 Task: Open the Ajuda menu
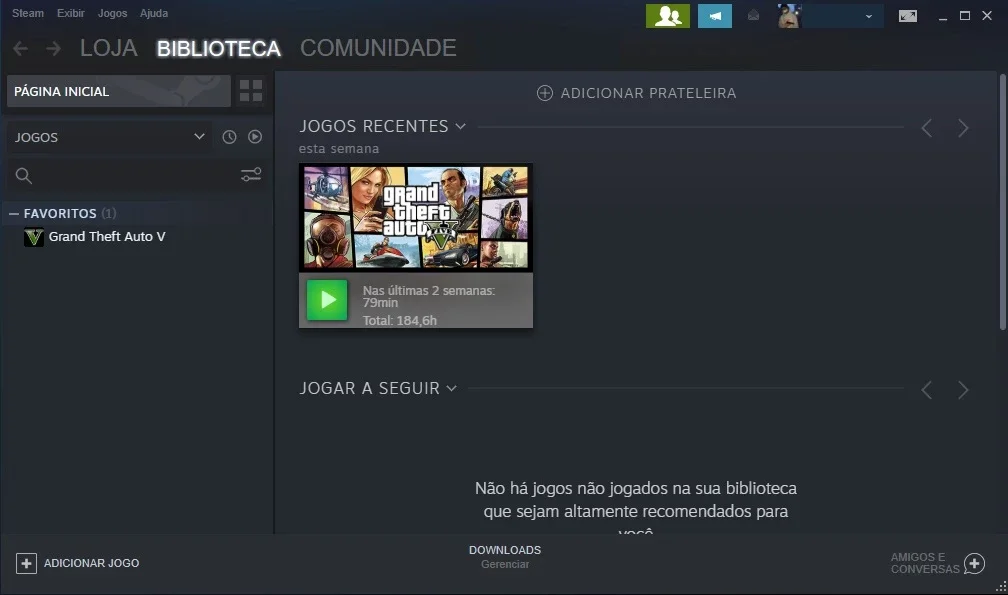tap(154, 13)
